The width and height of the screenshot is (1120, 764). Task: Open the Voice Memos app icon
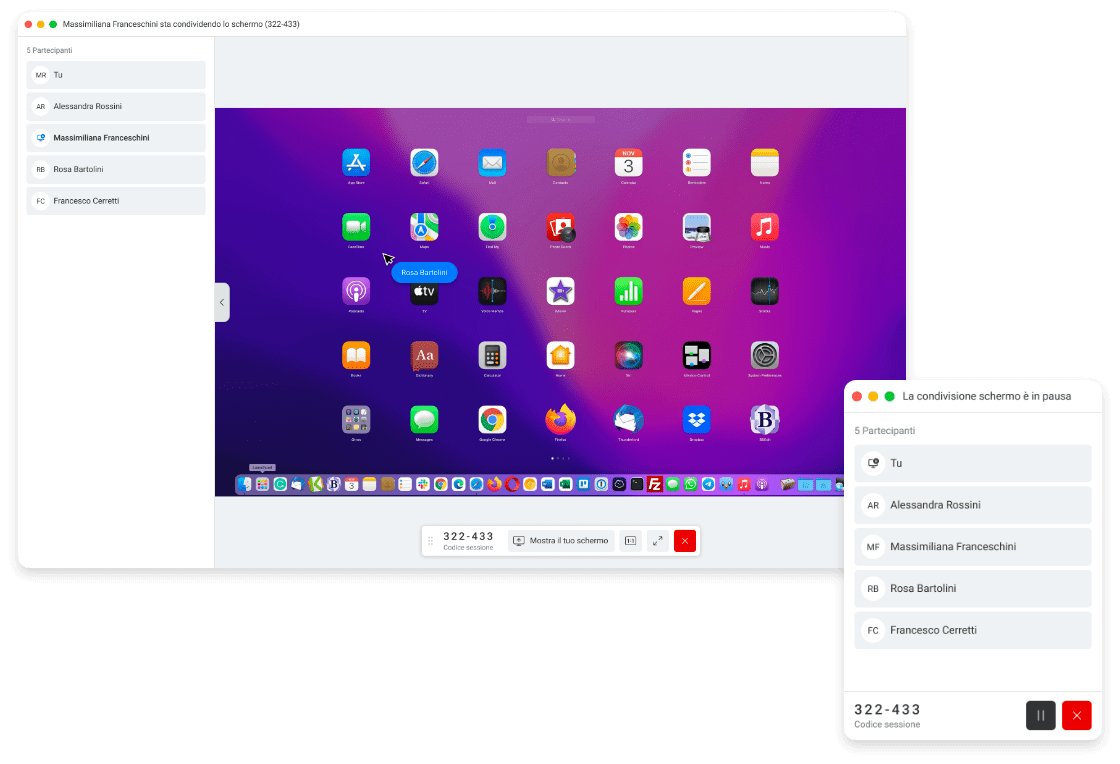coord(492,291)
